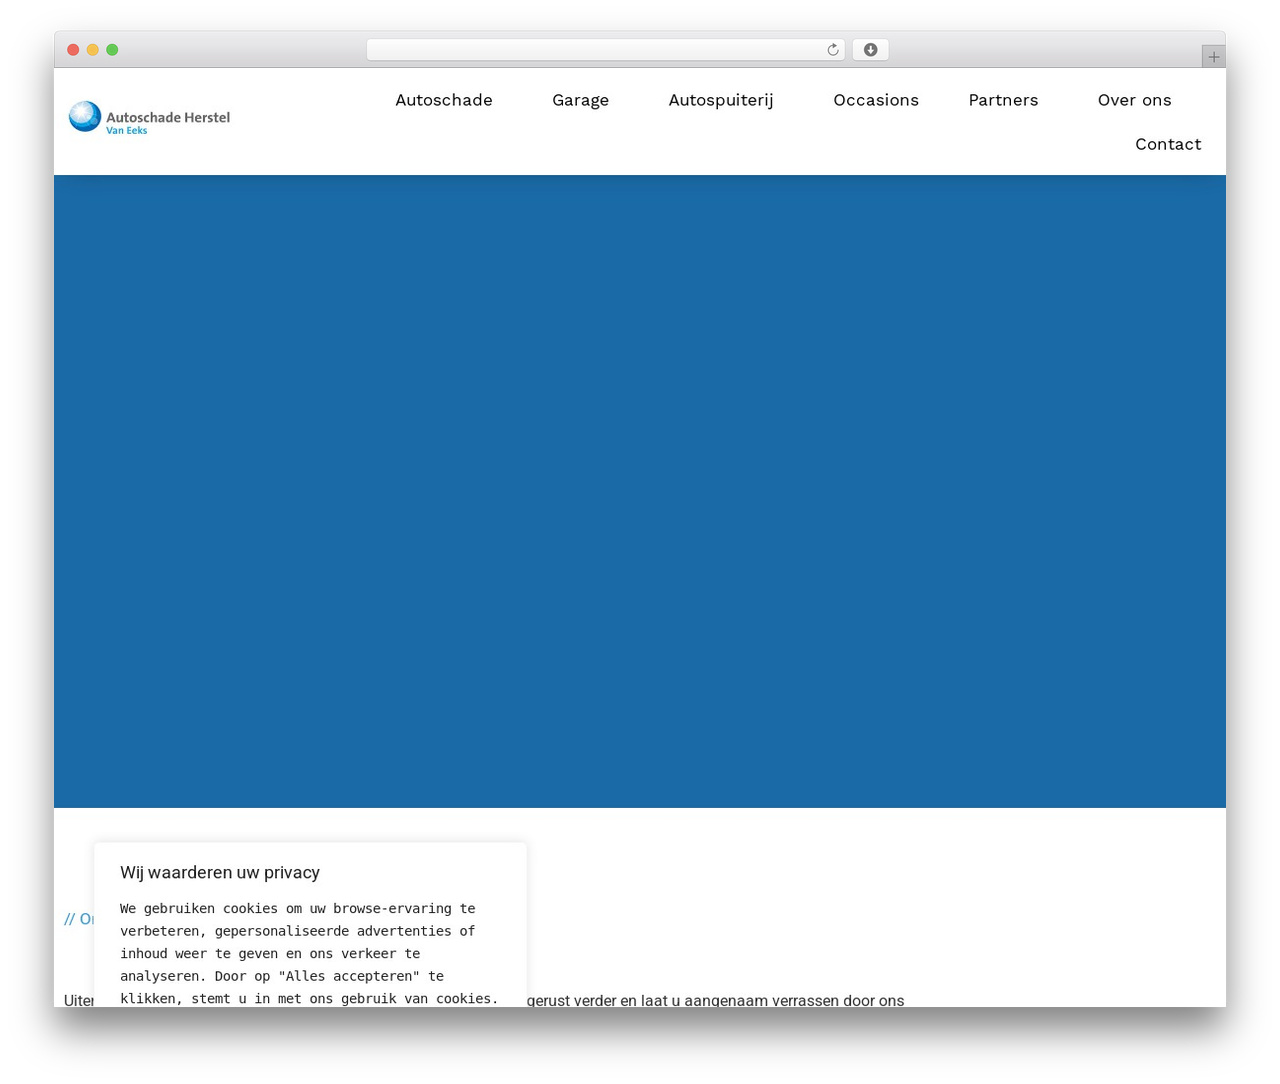Minimize the window with the yellow button
Screen dimensions: 1280x1084
click(93, 50)
